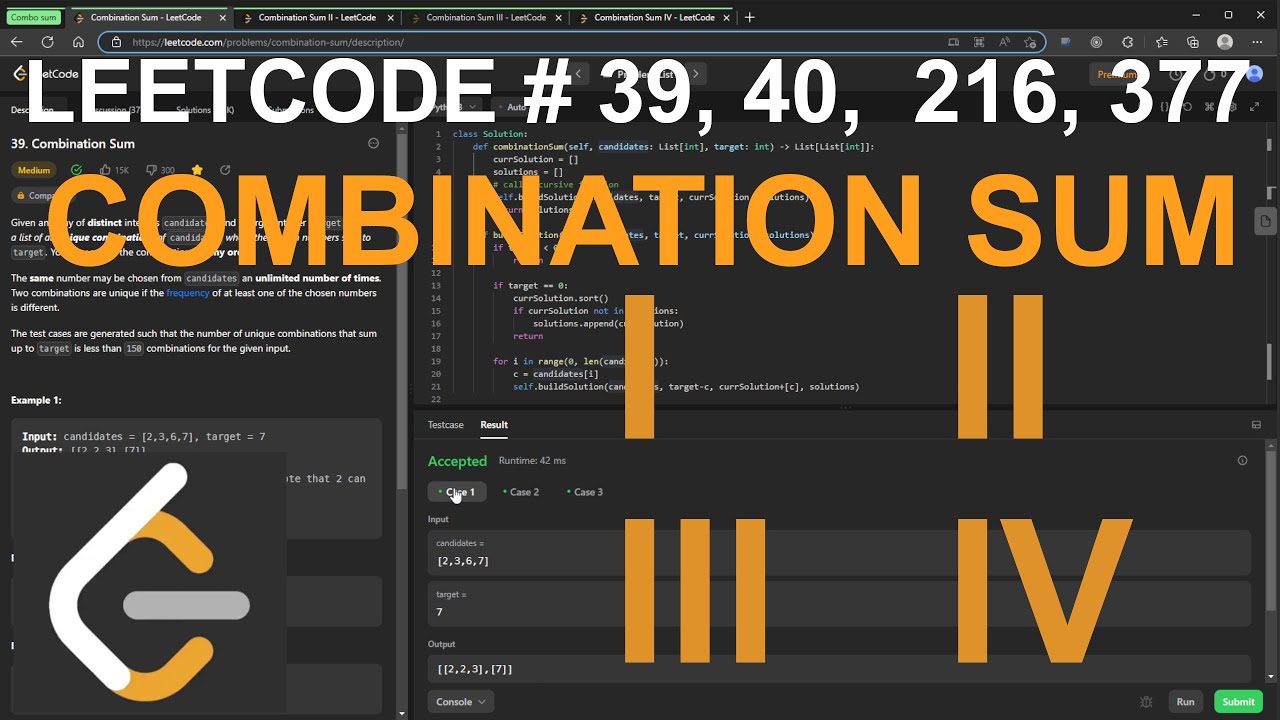Viewport: 1280px width, 720px height.
Task: Click the Medium difficulty badge
Action: (34, 170)
